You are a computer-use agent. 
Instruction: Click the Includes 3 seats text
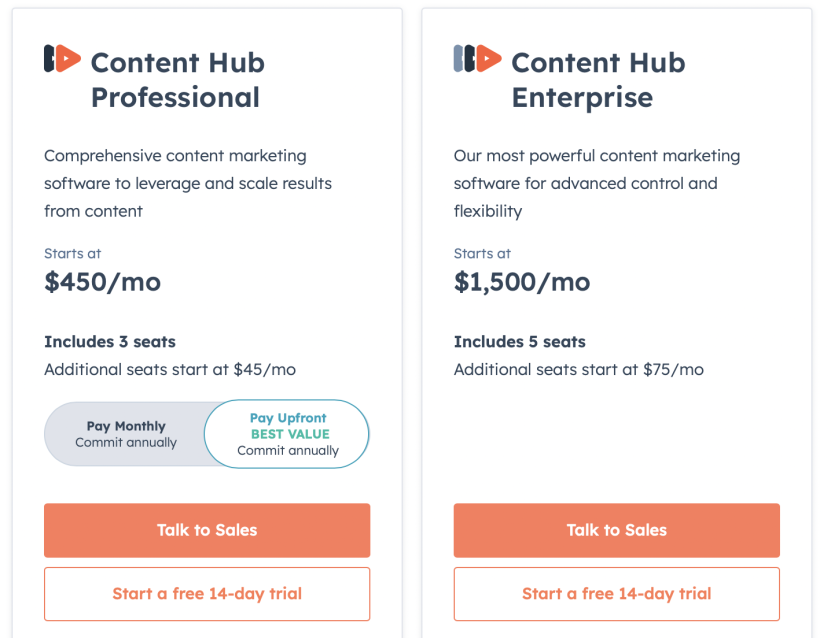[110, 341]
